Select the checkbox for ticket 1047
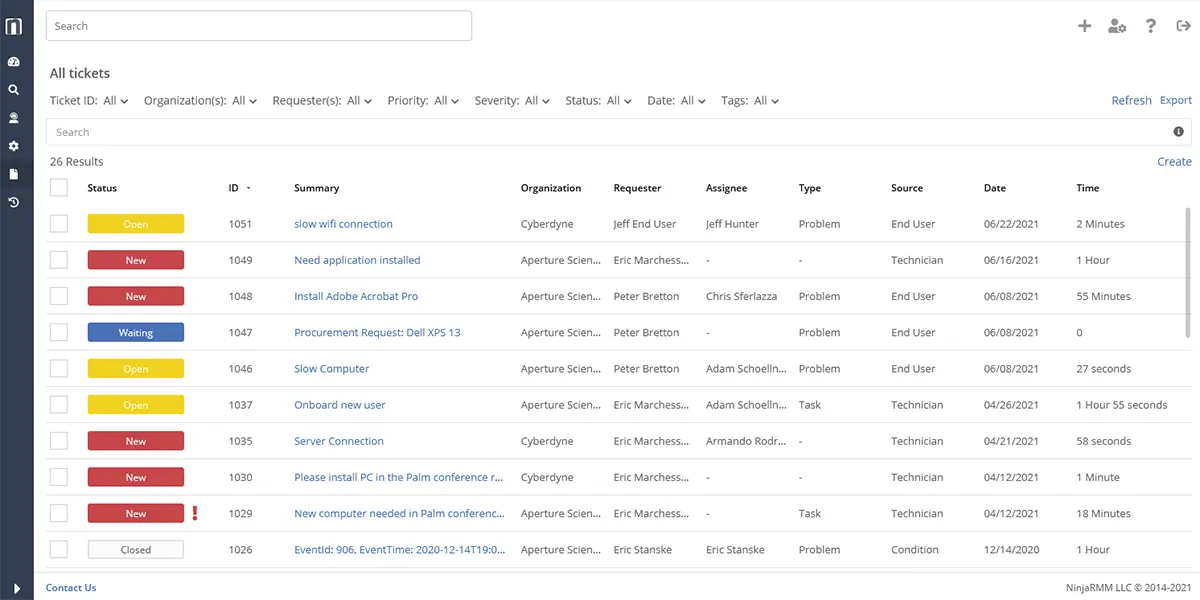 click(x=59, y=333)
